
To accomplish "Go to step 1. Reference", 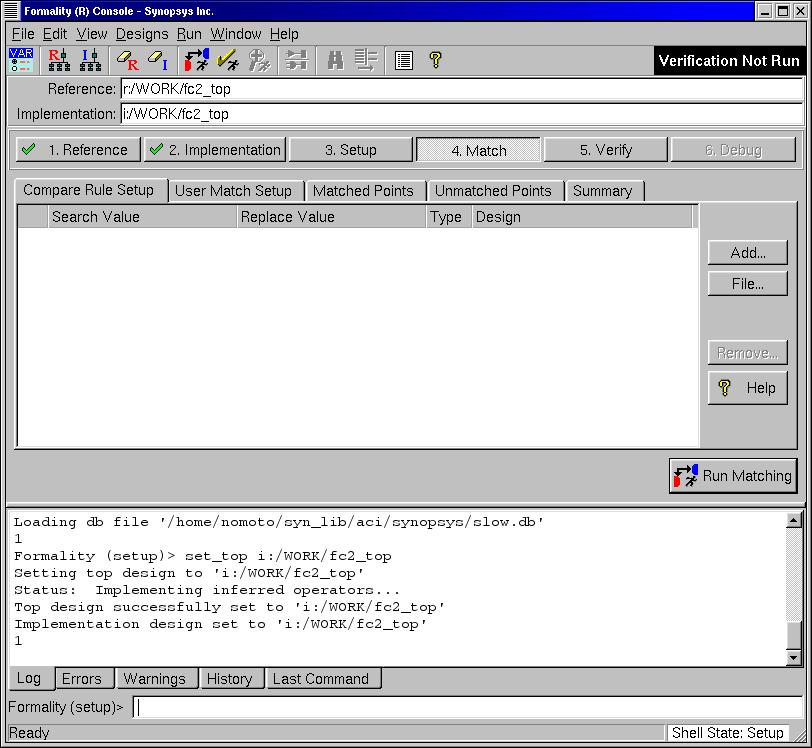I will tap(78, 150).
